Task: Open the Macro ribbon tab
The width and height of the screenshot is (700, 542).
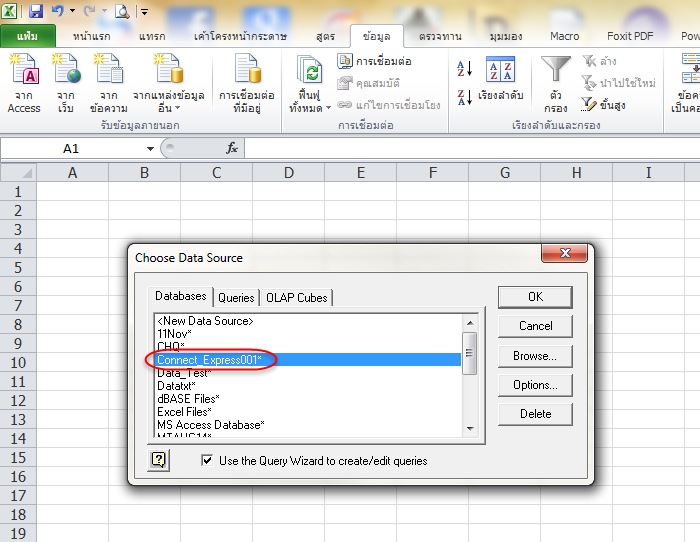Action: point(564,36)
